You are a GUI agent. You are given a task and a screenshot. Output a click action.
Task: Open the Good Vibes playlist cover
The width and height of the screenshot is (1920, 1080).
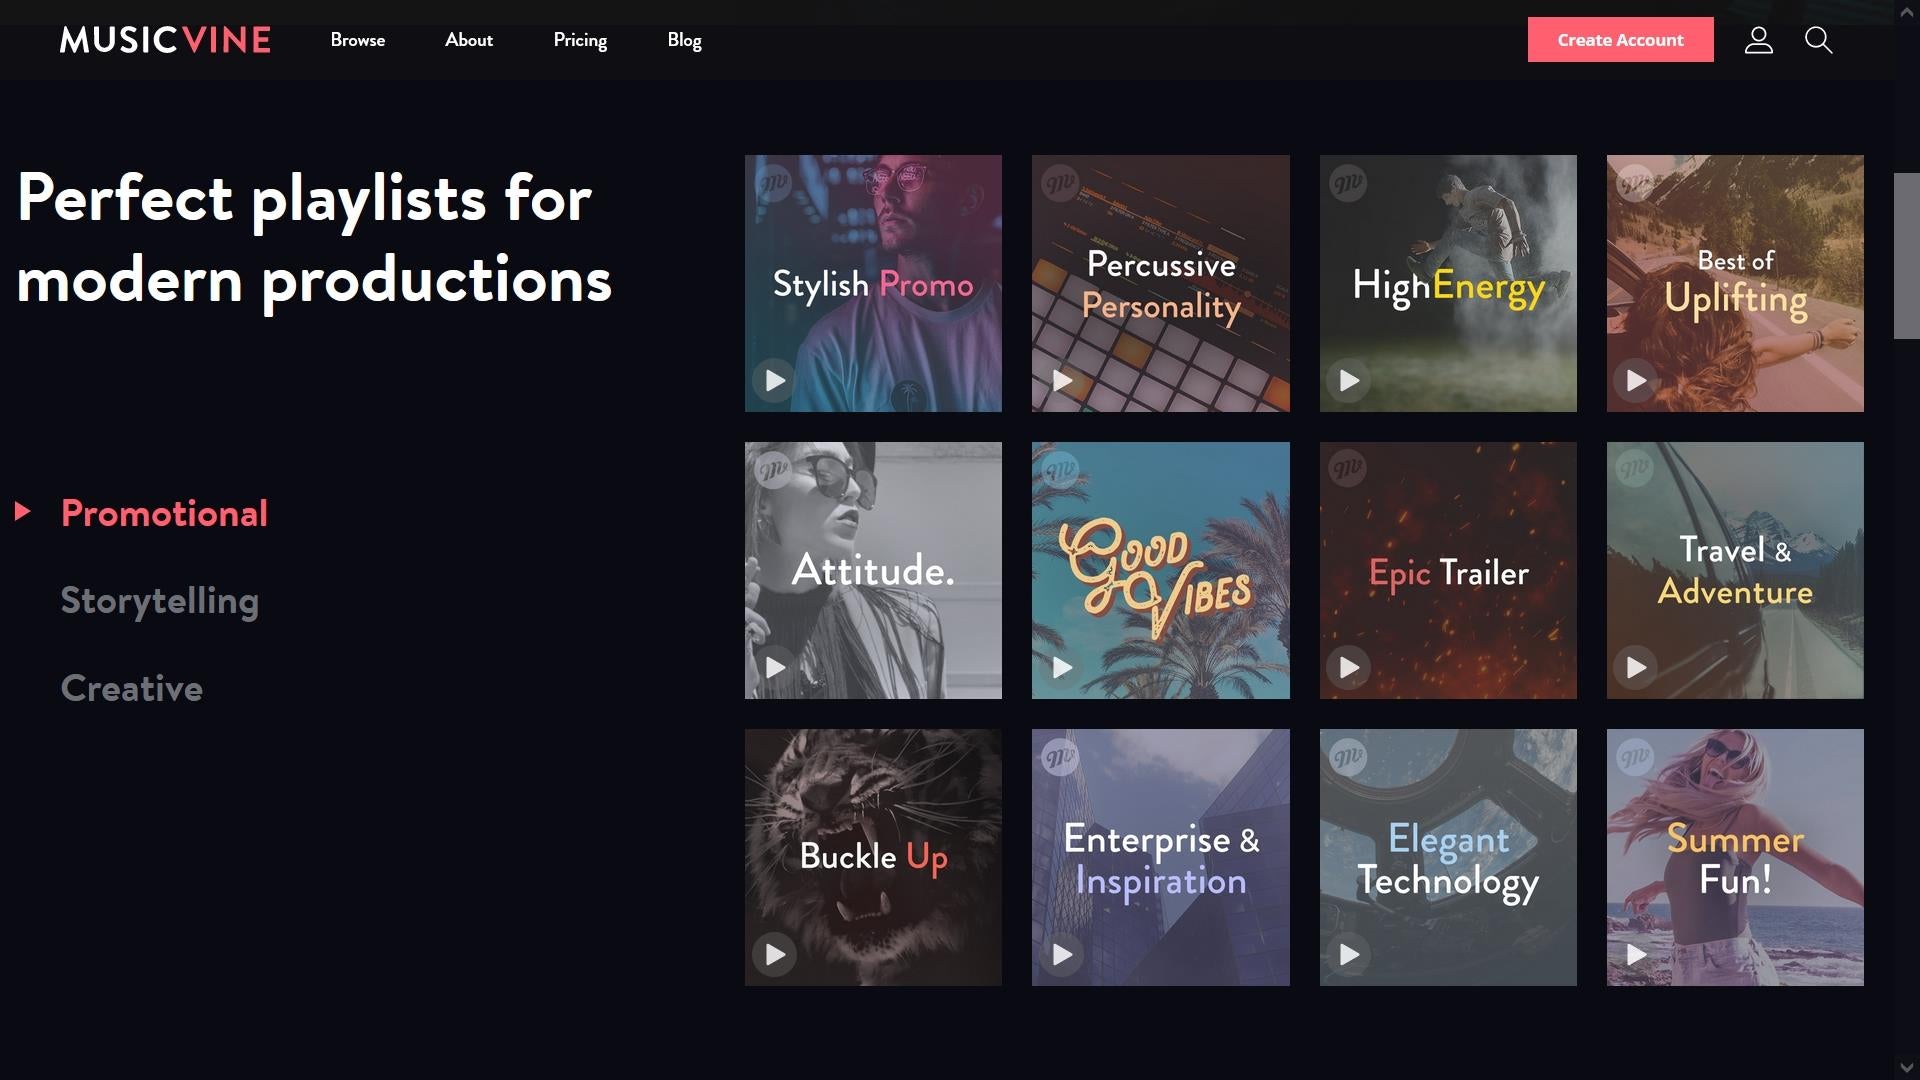point(1160,570)
